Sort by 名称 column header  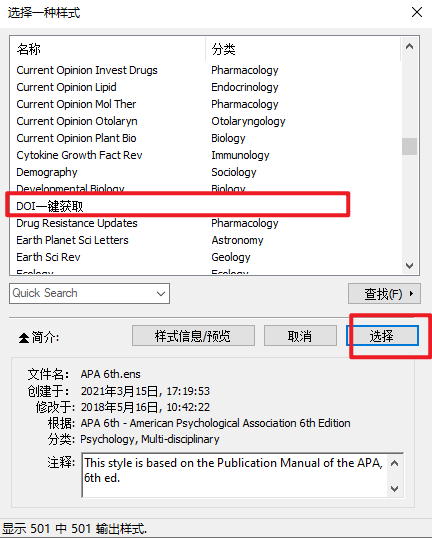click(x=107, y=49)
